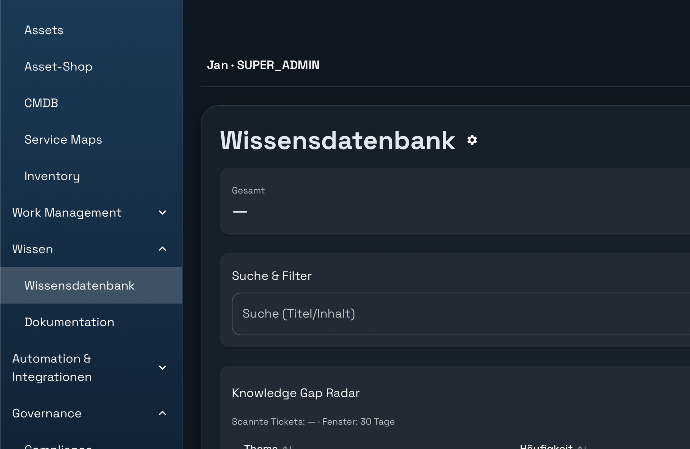Focus the Suche (Titel/Inhalt) search field
The height and width of the screenshot is (449, 690).
(460, 314)
